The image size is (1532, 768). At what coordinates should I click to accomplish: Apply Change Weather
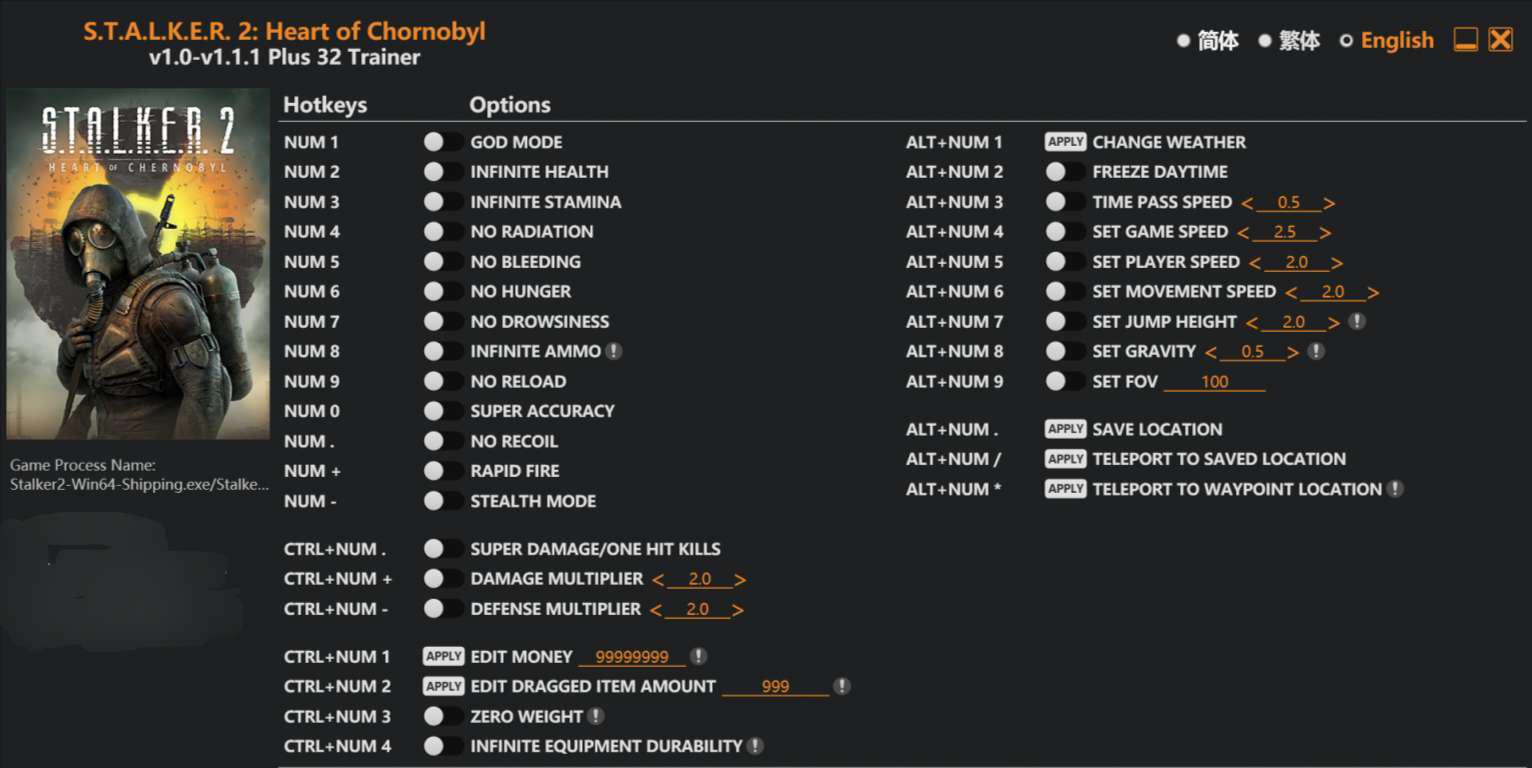pyautogui.click(x=1065, y=142)
